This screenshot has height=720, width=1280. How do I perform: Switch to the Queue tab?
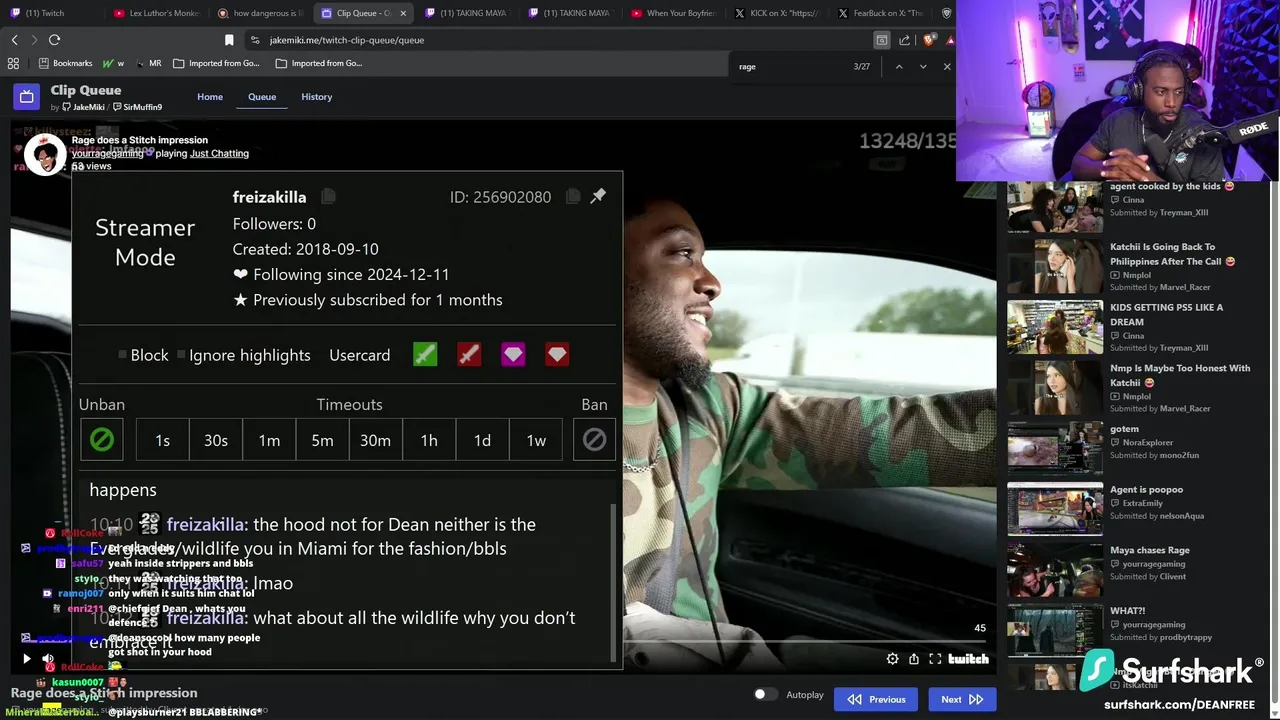262,97
